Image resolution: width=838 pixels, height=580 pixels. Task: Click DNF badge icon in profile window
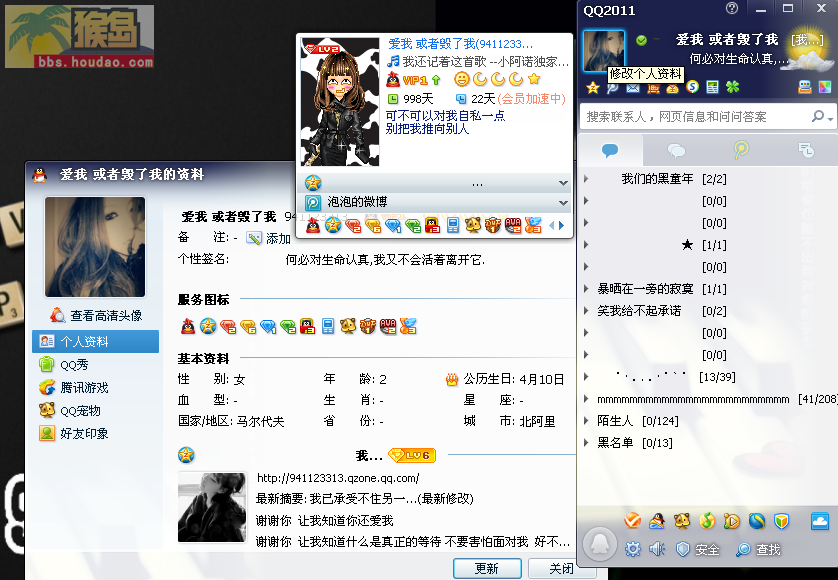pyautogui.click(x=368, y=326)
